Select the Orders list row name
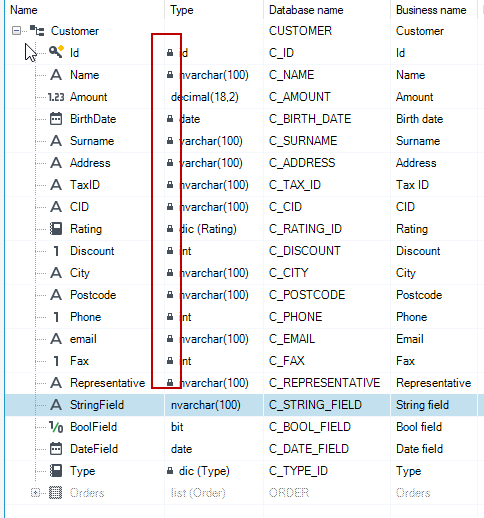The height and width of the screenshot is (518, 484). click(x=87, y=493)
